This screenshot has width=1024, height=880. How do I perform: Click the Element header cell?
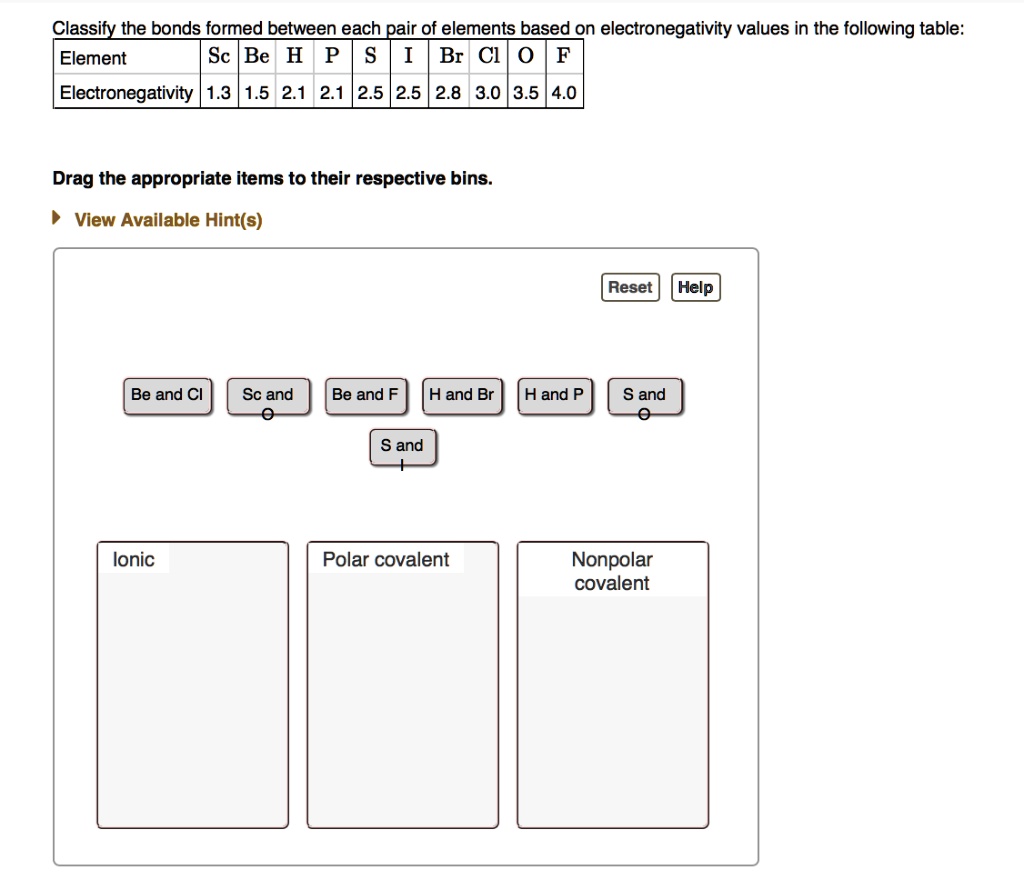pos(94,57)
